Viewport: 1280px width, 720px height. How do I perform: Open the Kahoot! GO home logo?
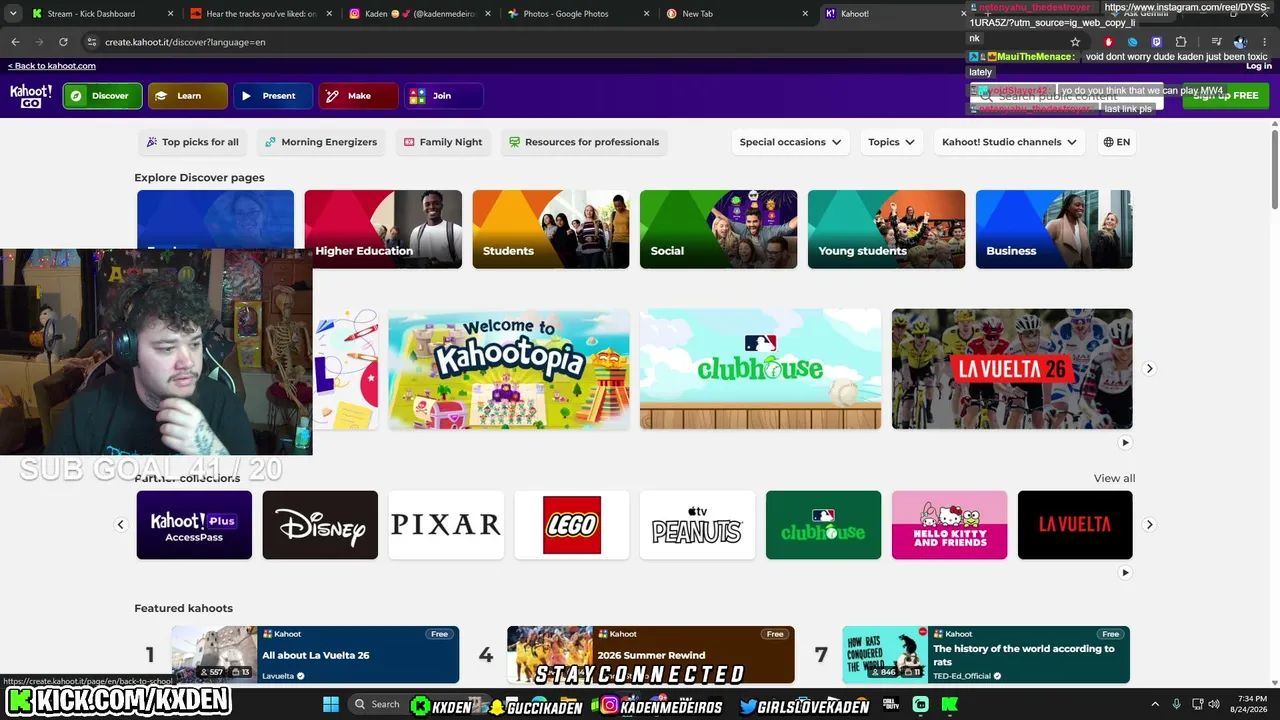click(x=31, y=95)
